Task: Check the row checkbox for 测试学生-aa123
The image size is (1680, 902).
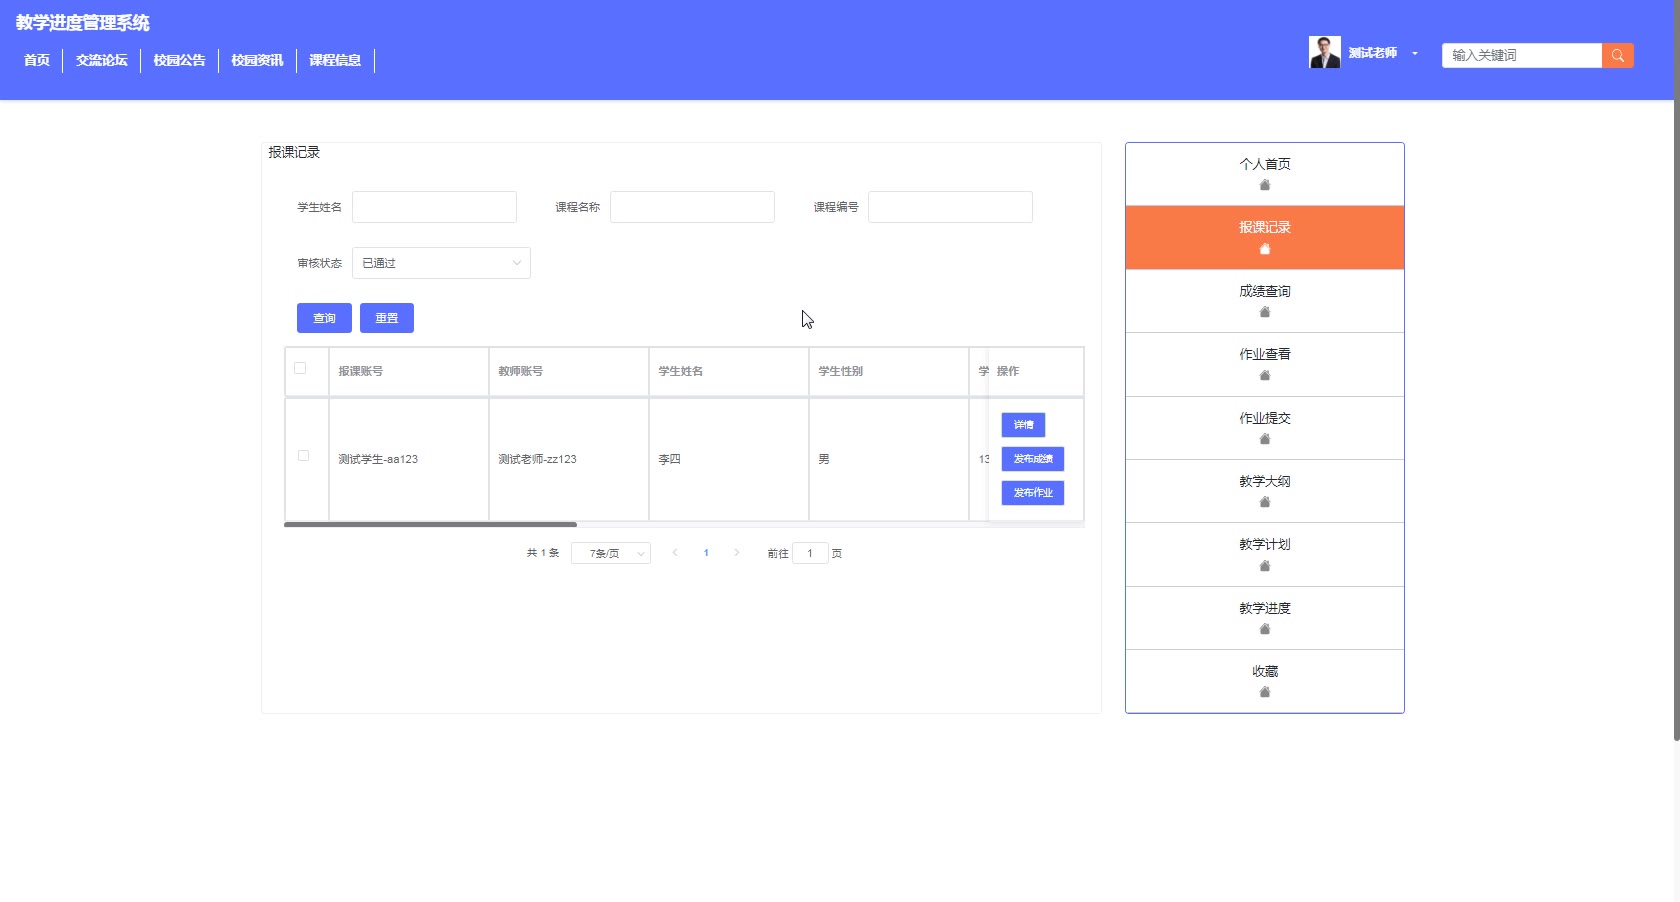Action: pyautogui.click(x=303, y=455)
